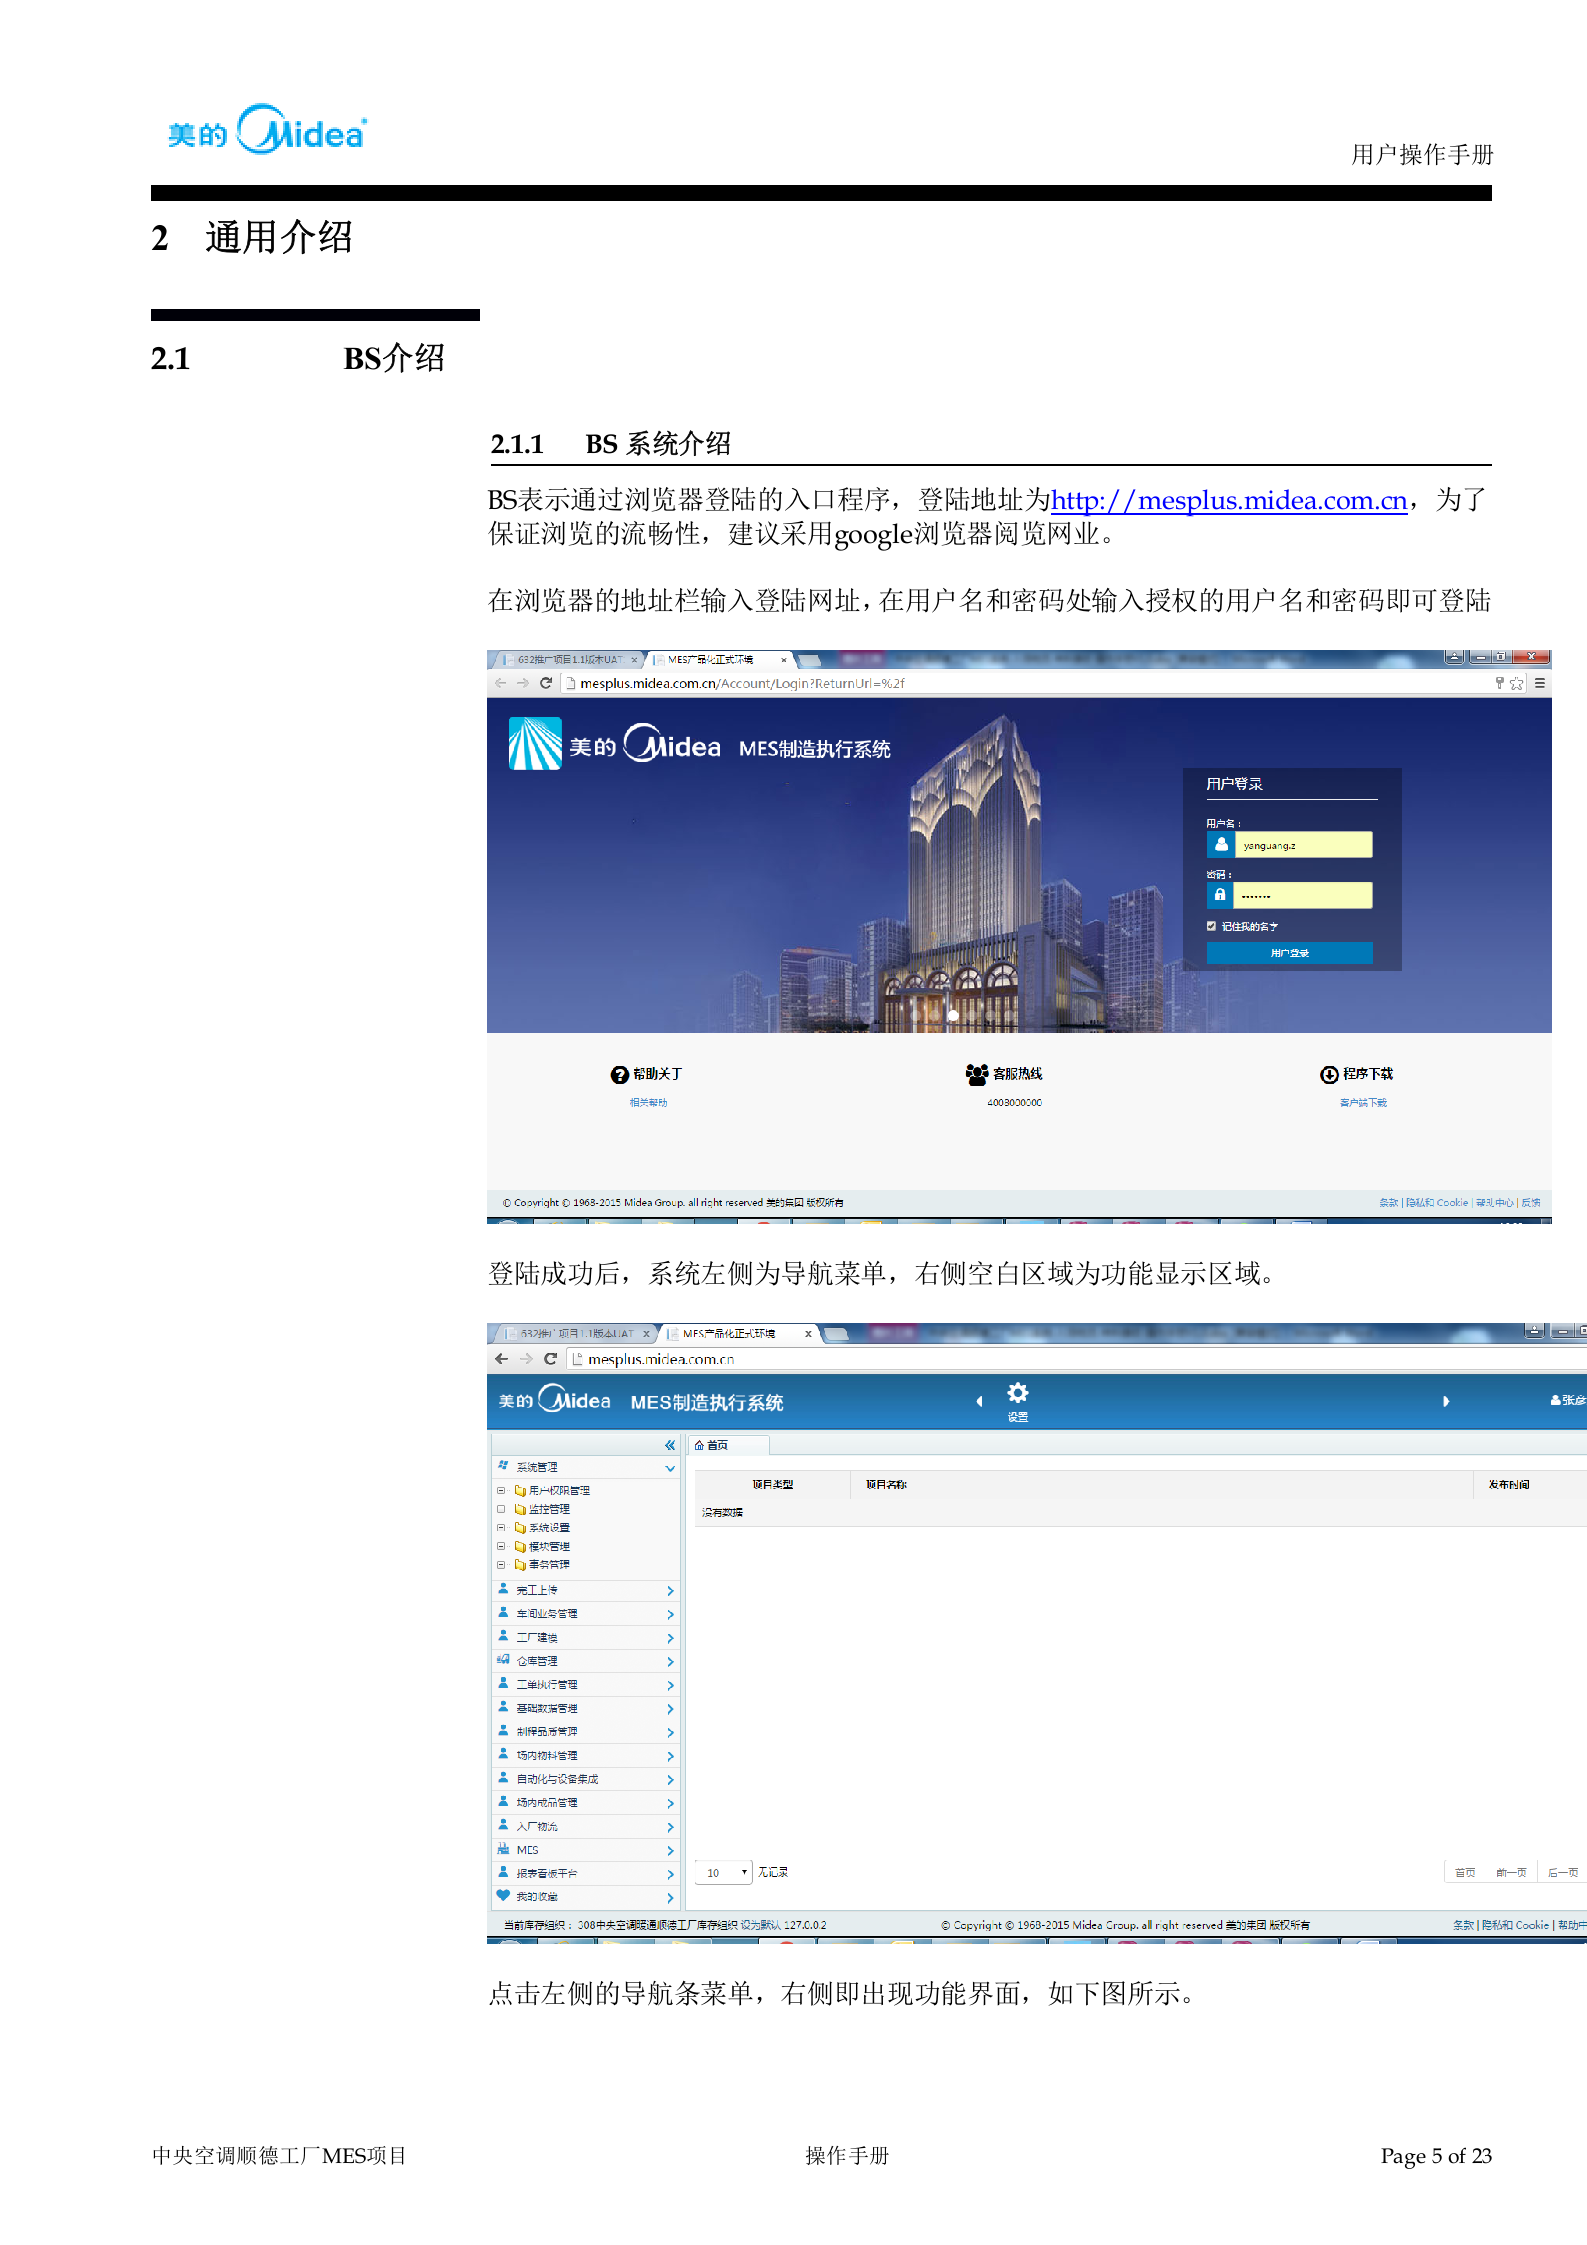Click the 相关帮助 help link
1587x2245 pixels.
pos(648,1102)
